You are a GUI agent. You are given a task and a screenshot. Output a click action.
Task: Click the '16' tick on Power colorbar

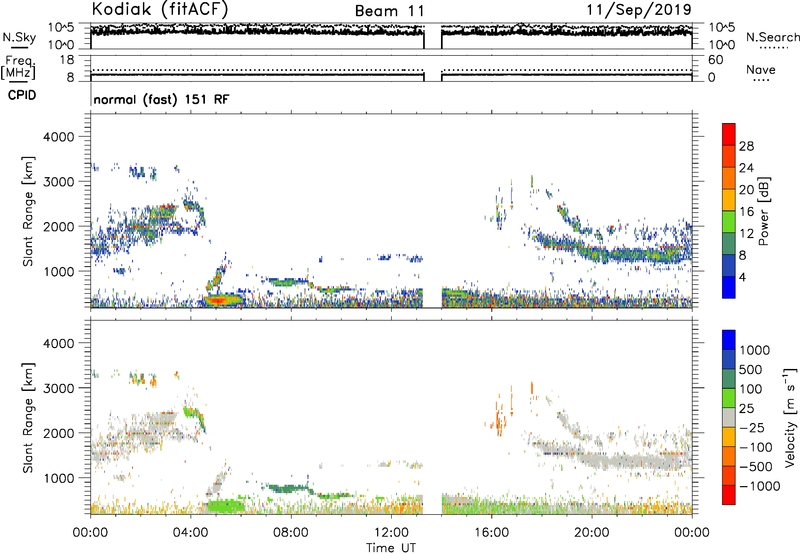[x=746, y=212]
